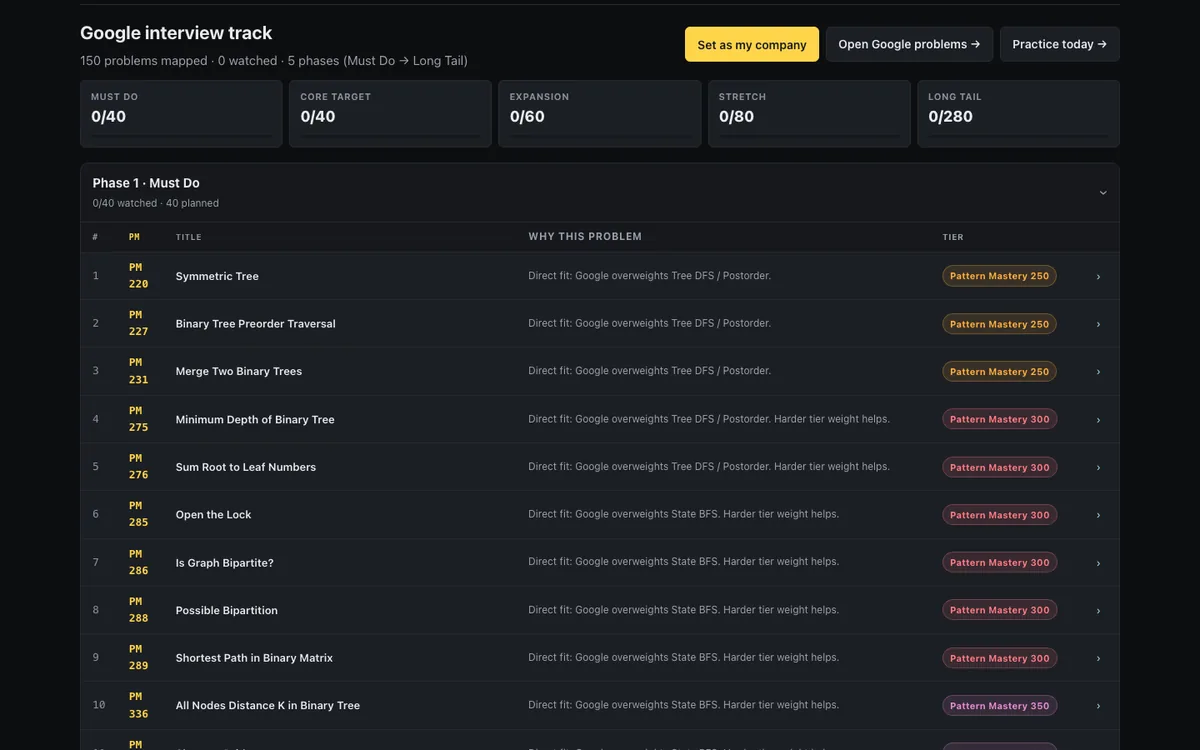The width and height of the screenshot is (1200, 750).
Task: Open row chevron for All Nodes Distance K
Action: (x=1098, y=706)
